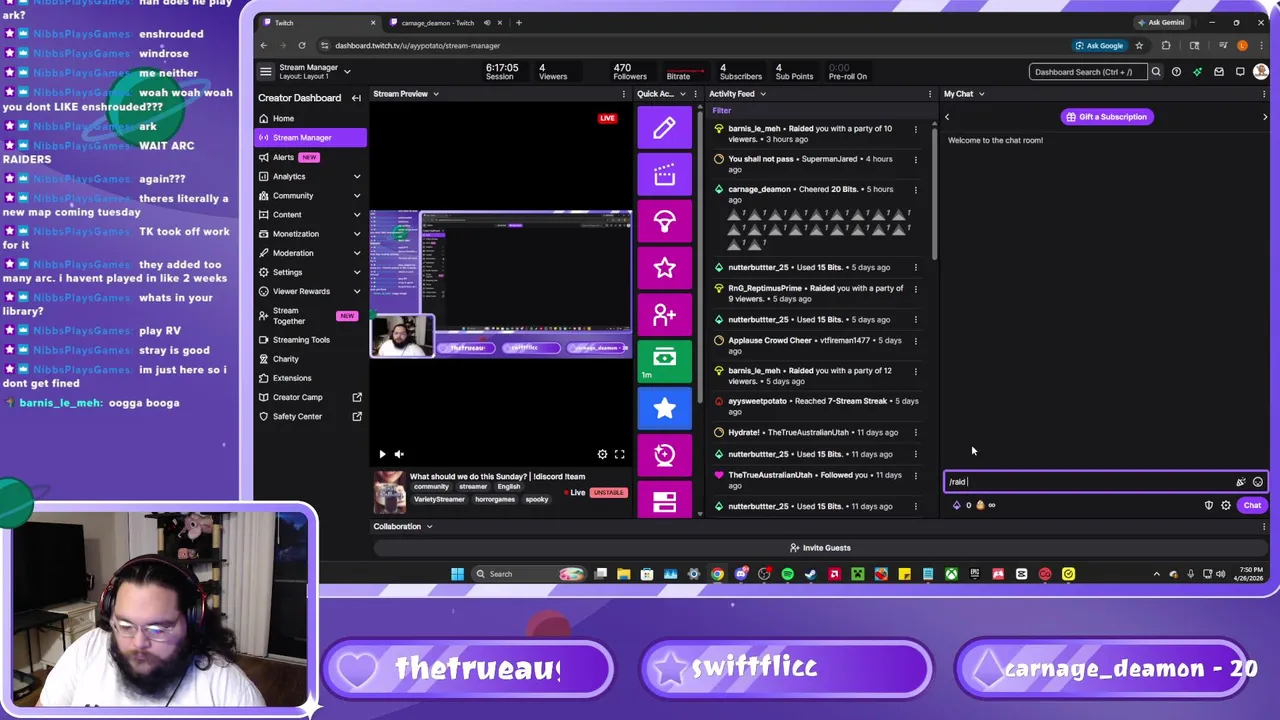Open chat settings gear below chat input

tap(1226, 505)
